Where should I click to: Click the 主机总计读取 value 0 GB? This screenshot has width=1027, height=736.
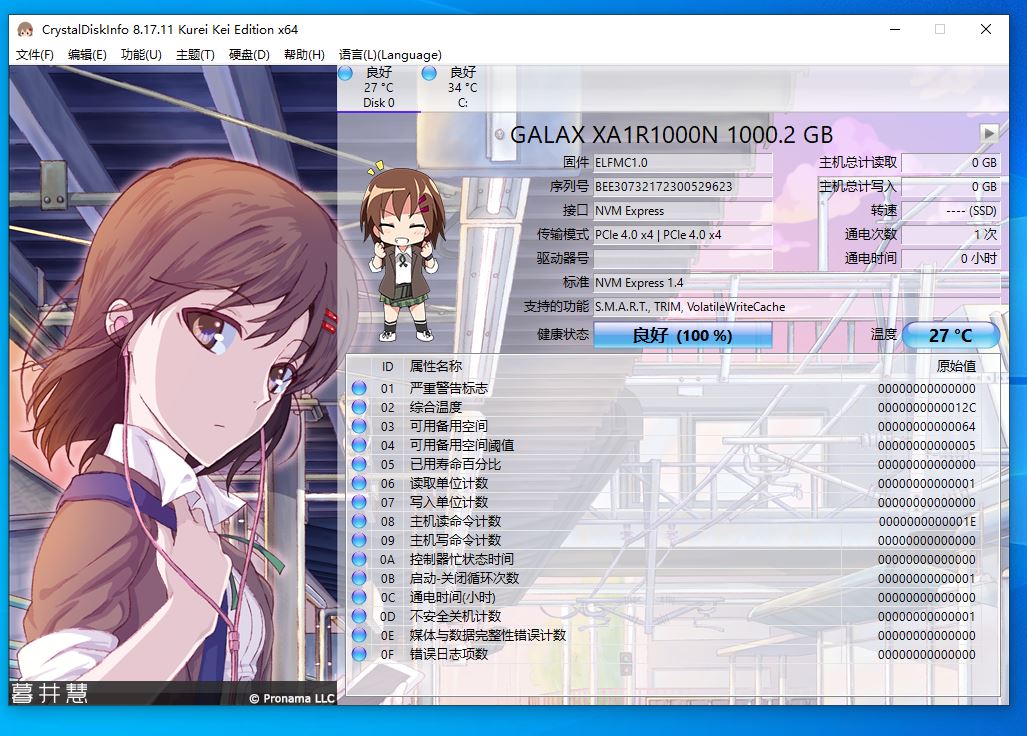pyautogui.click(x=950, y=162)
